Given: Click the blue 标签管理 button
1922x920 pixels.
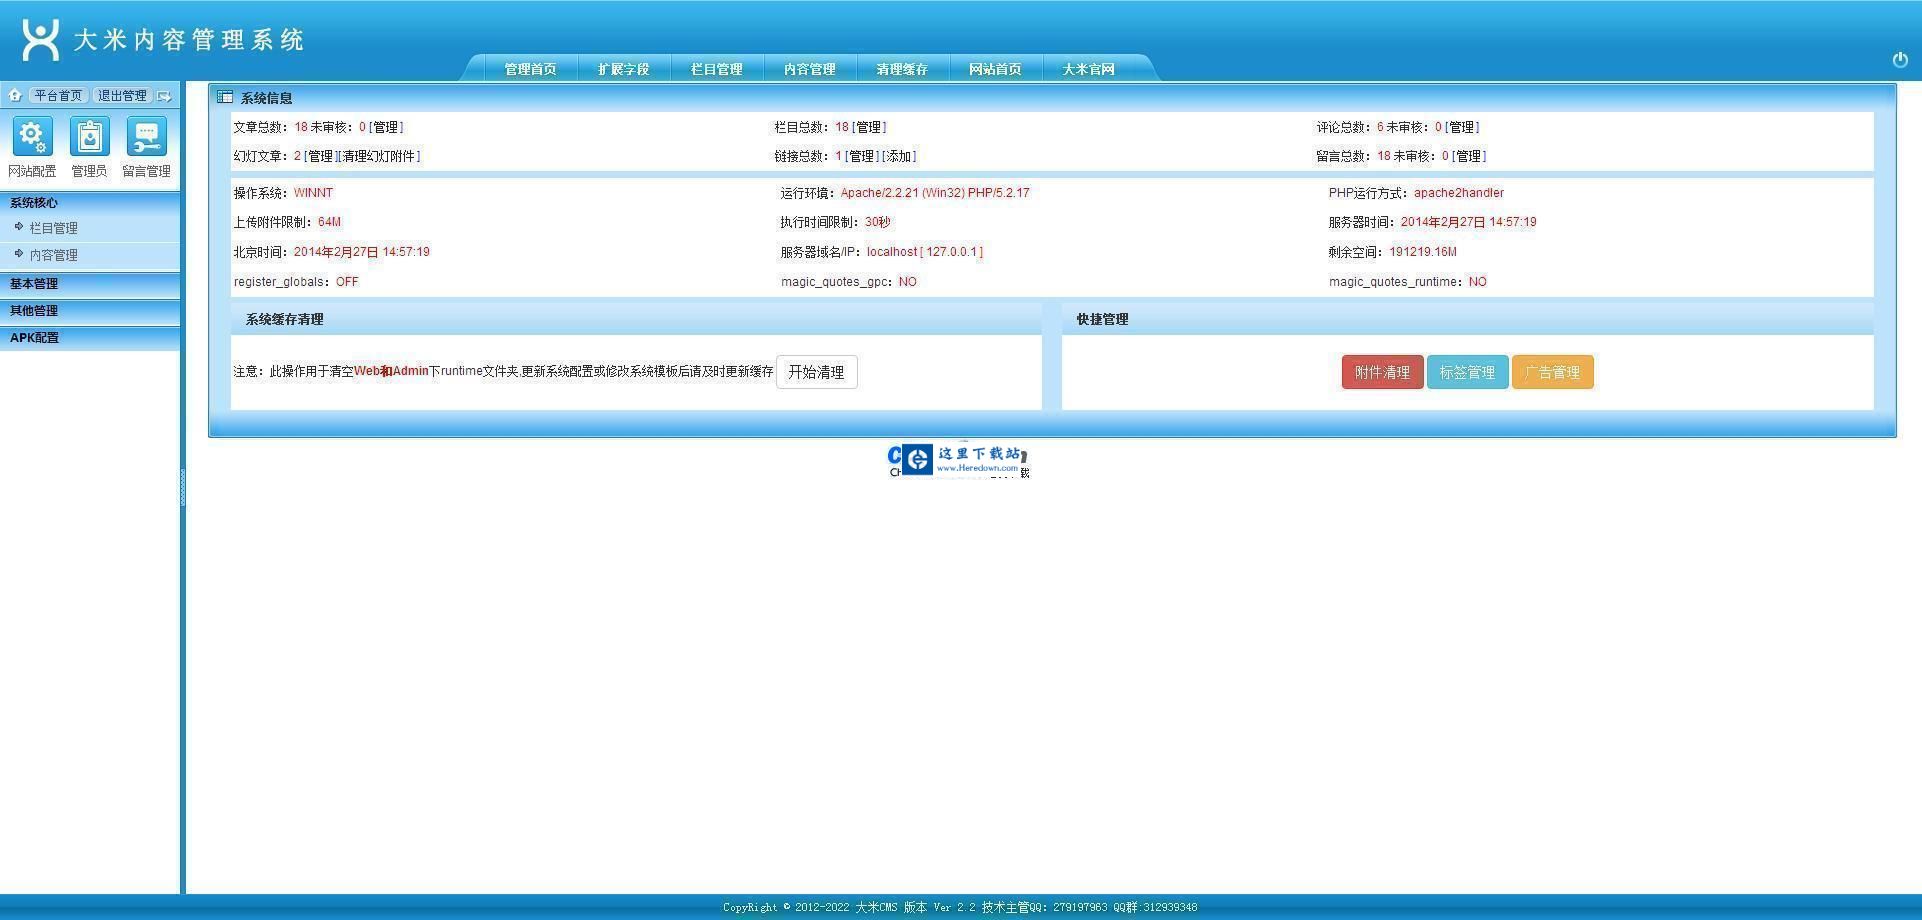Looking at the screenshot, I should (x=1467, y=371).
